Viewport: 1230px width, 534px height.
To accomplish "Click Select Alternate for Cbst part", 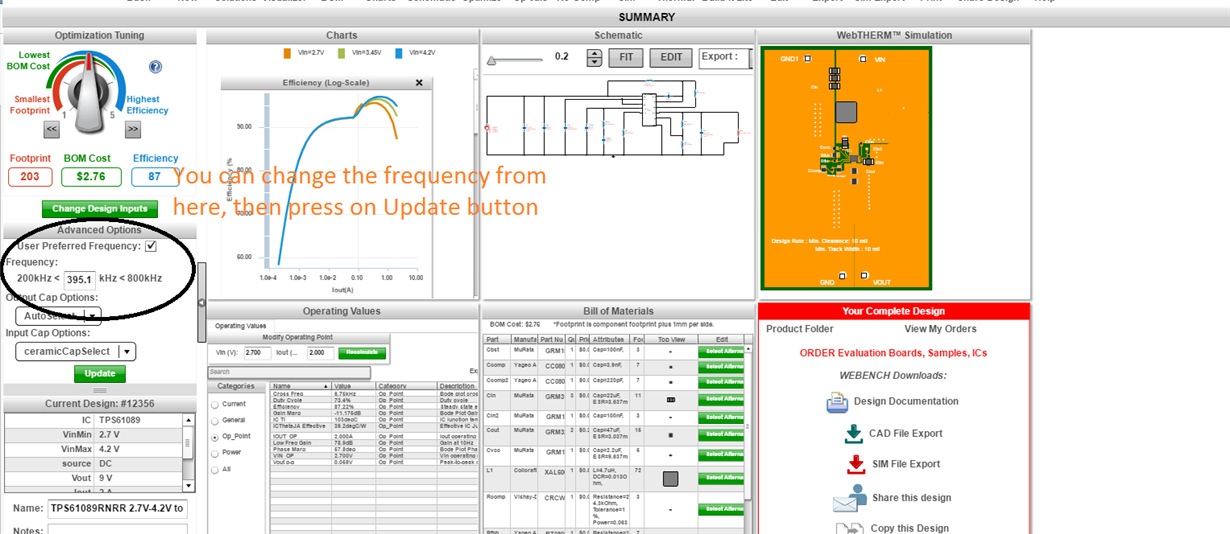I will (x=721, y=351).
